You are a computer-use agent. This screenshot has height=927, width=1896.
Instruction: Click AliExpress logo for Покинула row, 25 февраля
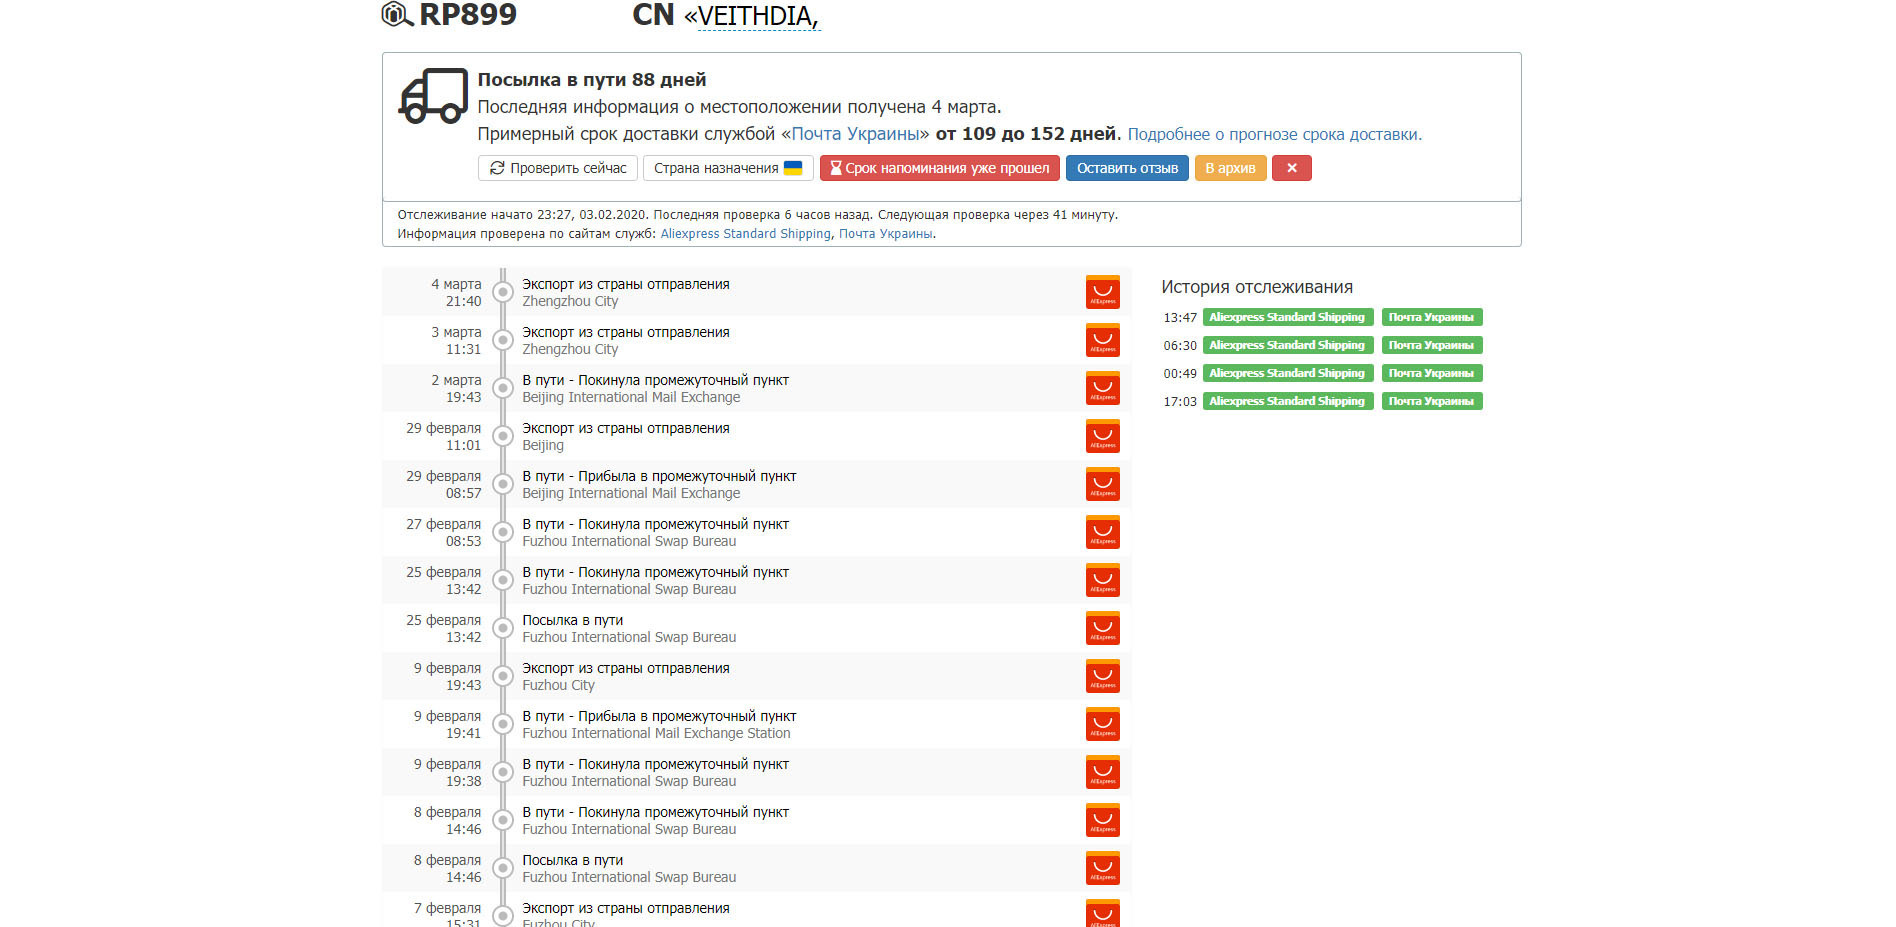coord(1103,580)
